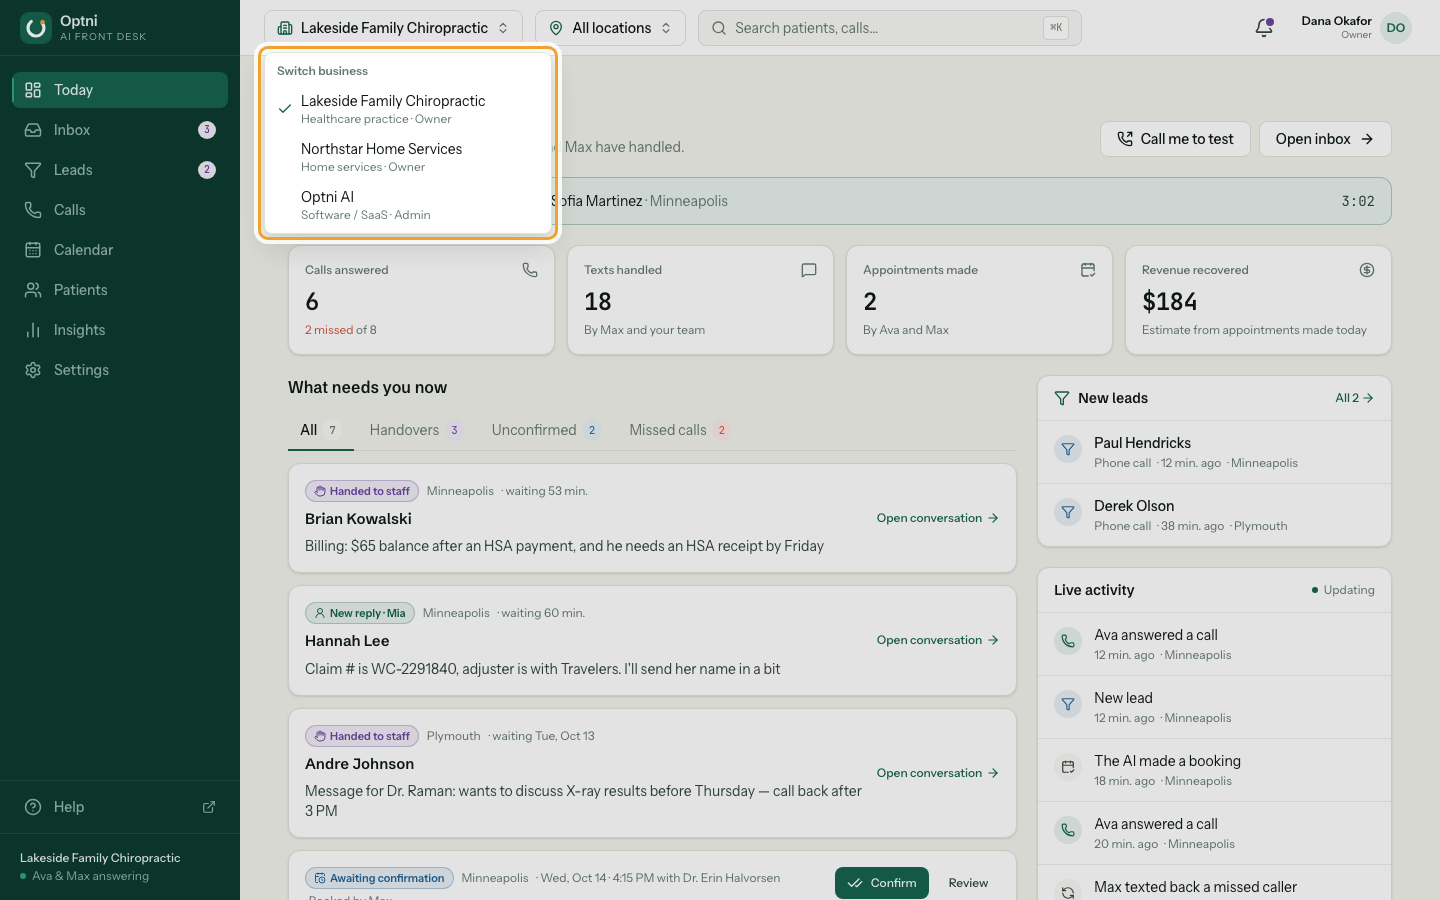Open lead Paul Hendricks
This screenshot has height=900, width=1440.
1214,452
